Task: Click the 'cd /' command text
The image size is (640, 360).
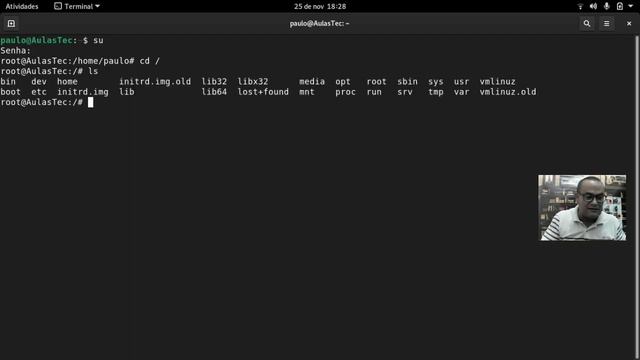Action: coord(149,61)
